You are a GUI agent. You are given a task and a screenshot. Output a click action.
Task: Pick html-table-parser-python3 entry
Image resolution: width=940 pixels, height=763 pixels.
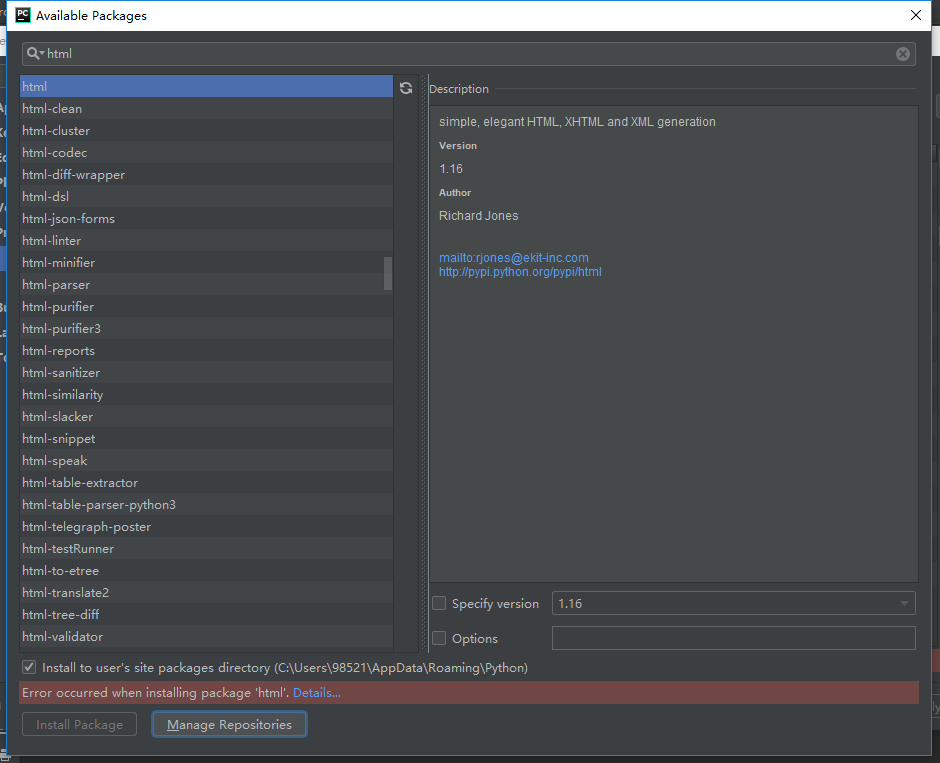coord(206,505)
